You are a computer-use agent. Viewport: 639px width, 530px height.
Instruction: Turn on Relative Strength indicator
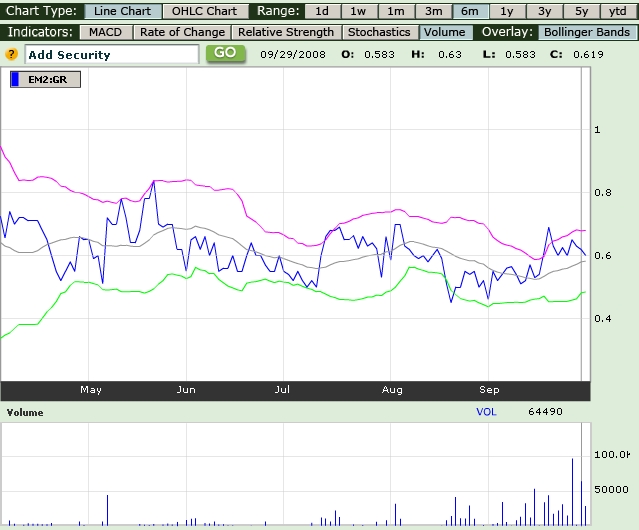[x=287, y=32]
